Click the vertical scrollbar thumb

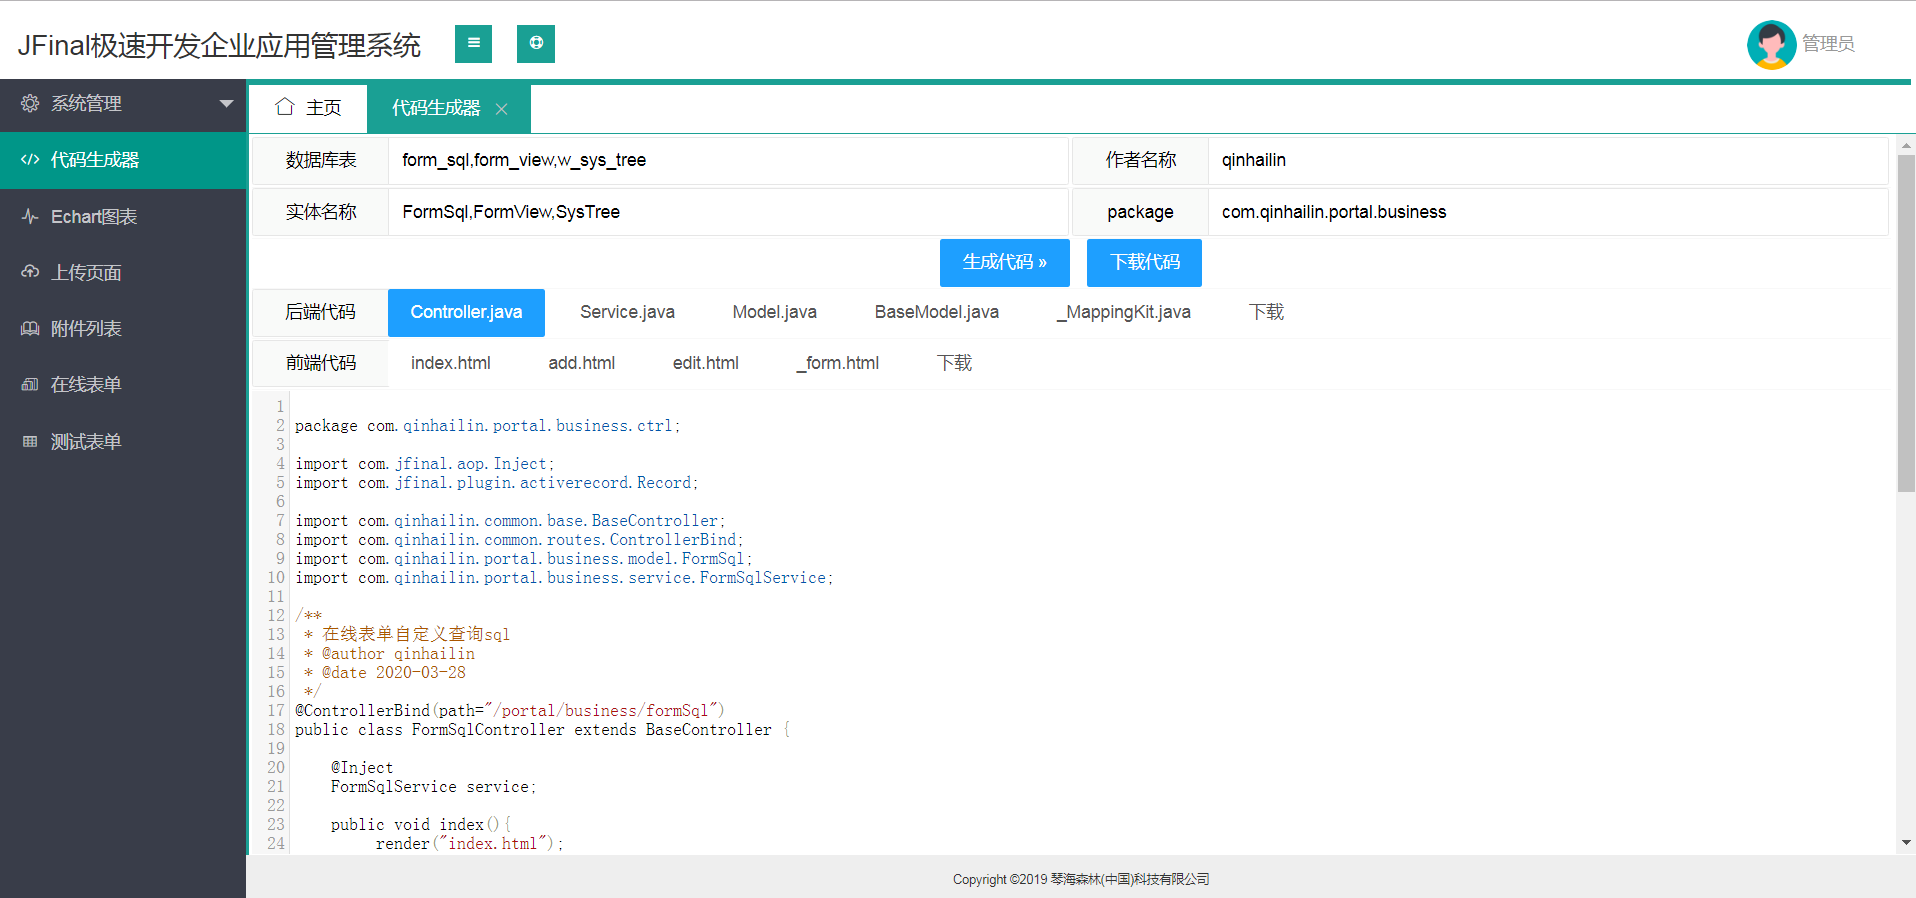[1906, 323]
